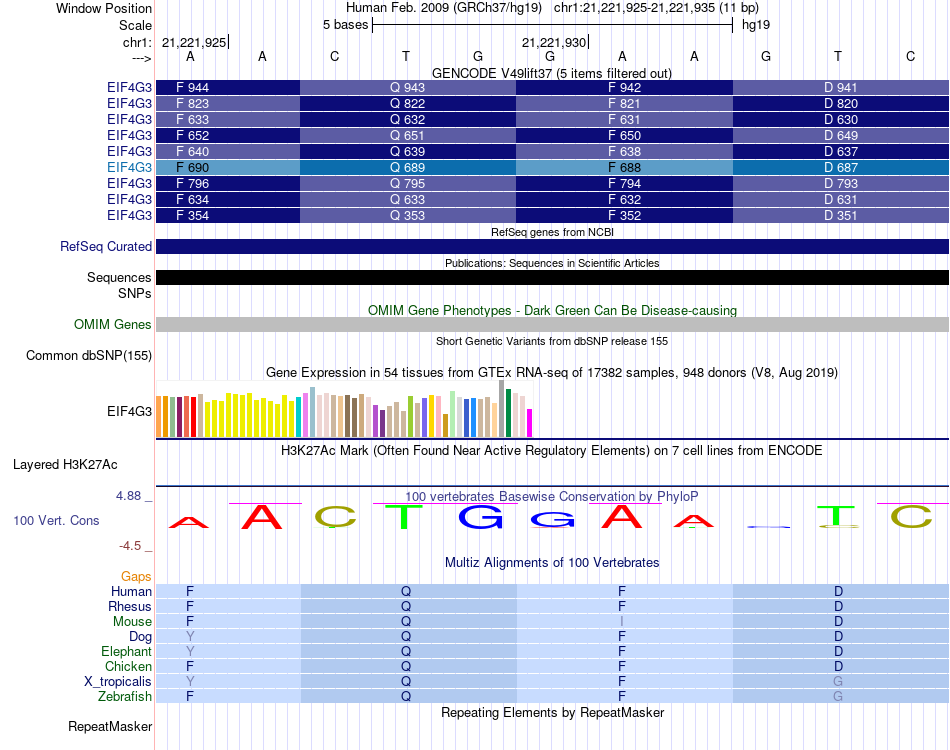Screen dimensions: 950x750
Task: Click OMIM Gene Phenotypes green title
Action: point(552,310)
